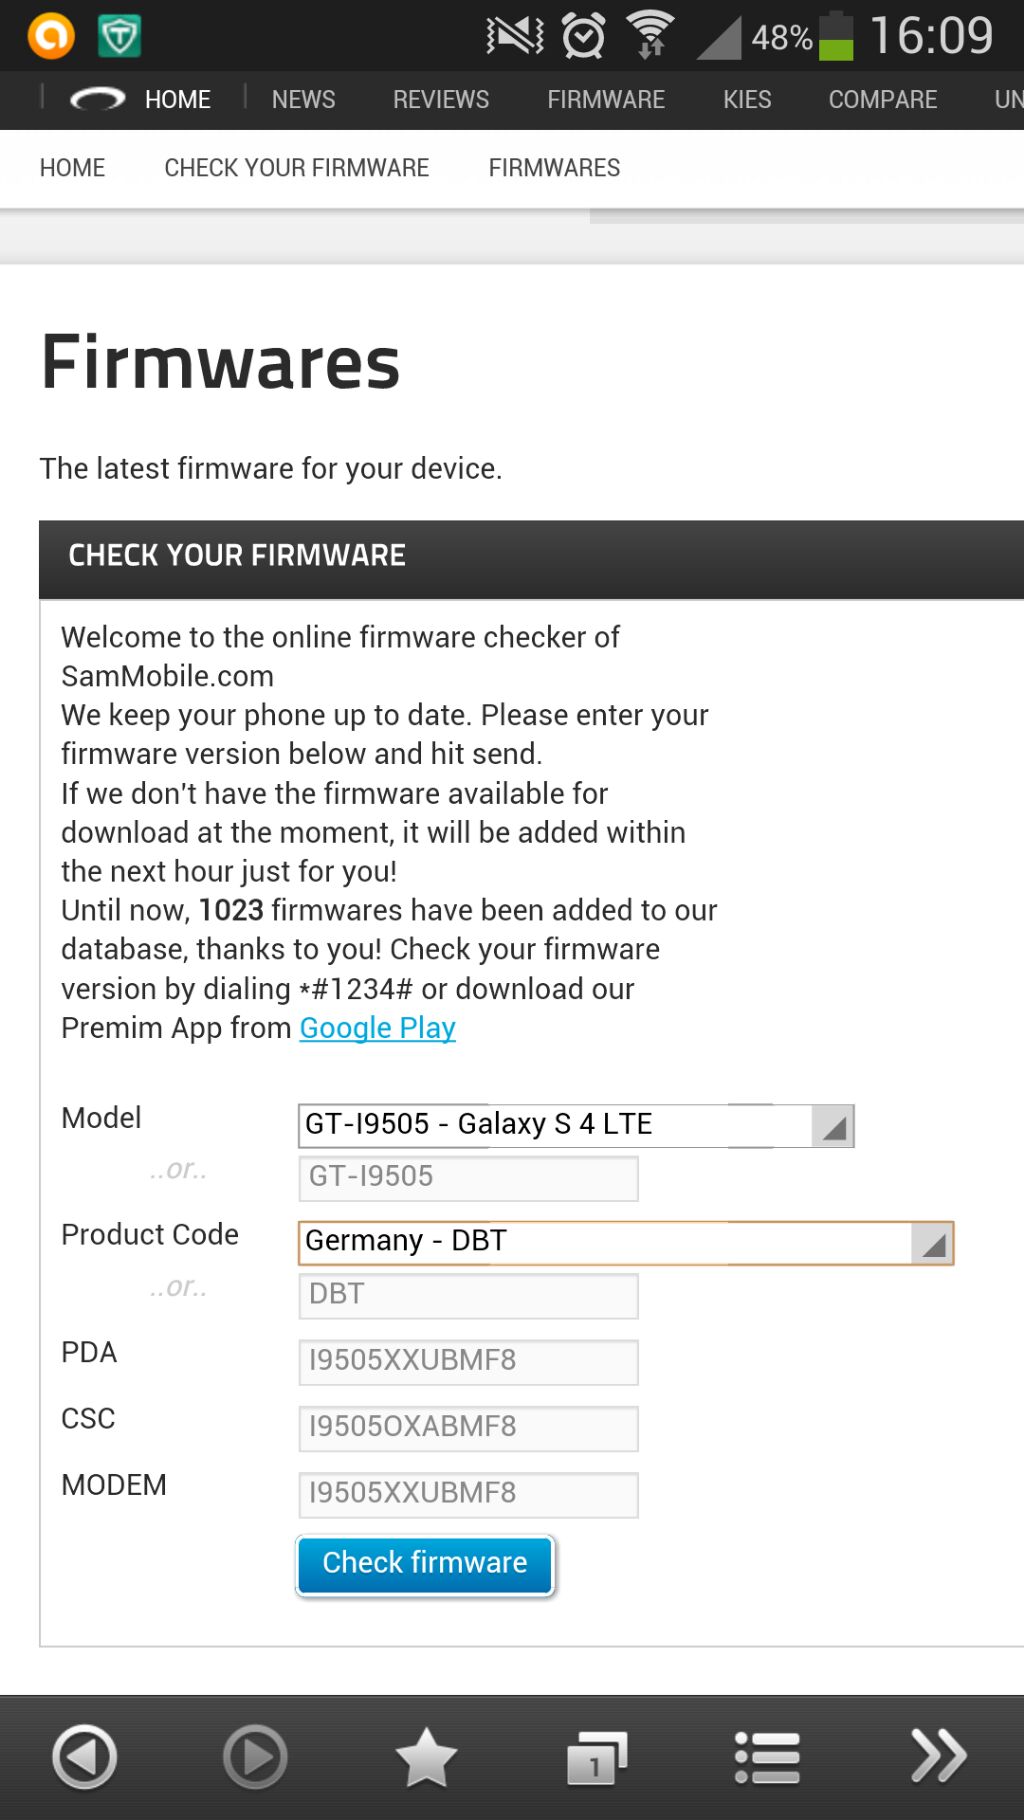
Task: Tap the browser forward arrow icon
Action: (x=255, y=1757)
